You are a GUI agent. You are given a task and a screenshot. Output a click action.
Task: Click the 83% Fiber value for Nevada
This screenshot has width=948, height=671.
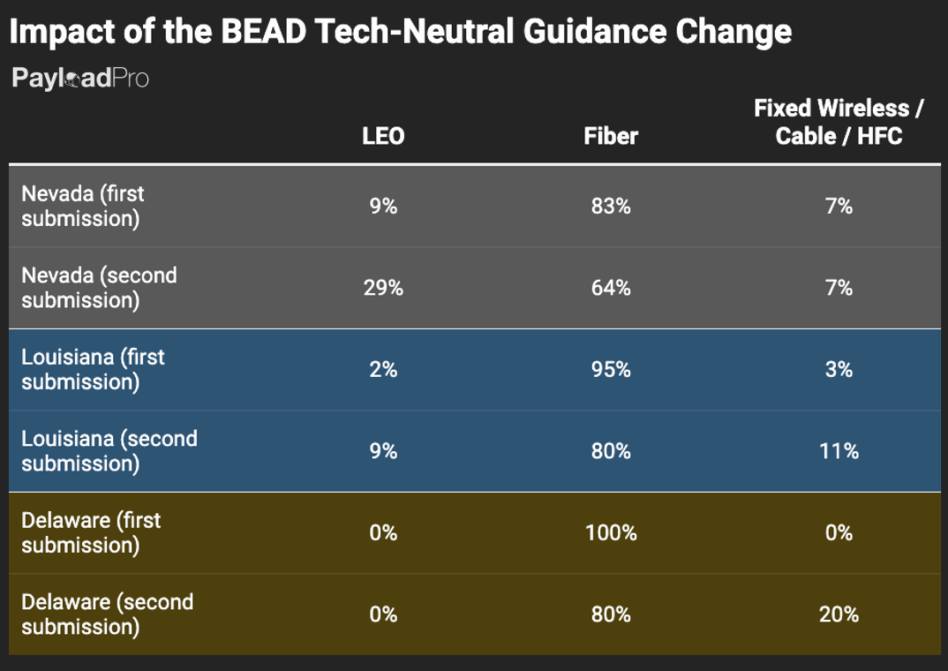tap(610, 206)
